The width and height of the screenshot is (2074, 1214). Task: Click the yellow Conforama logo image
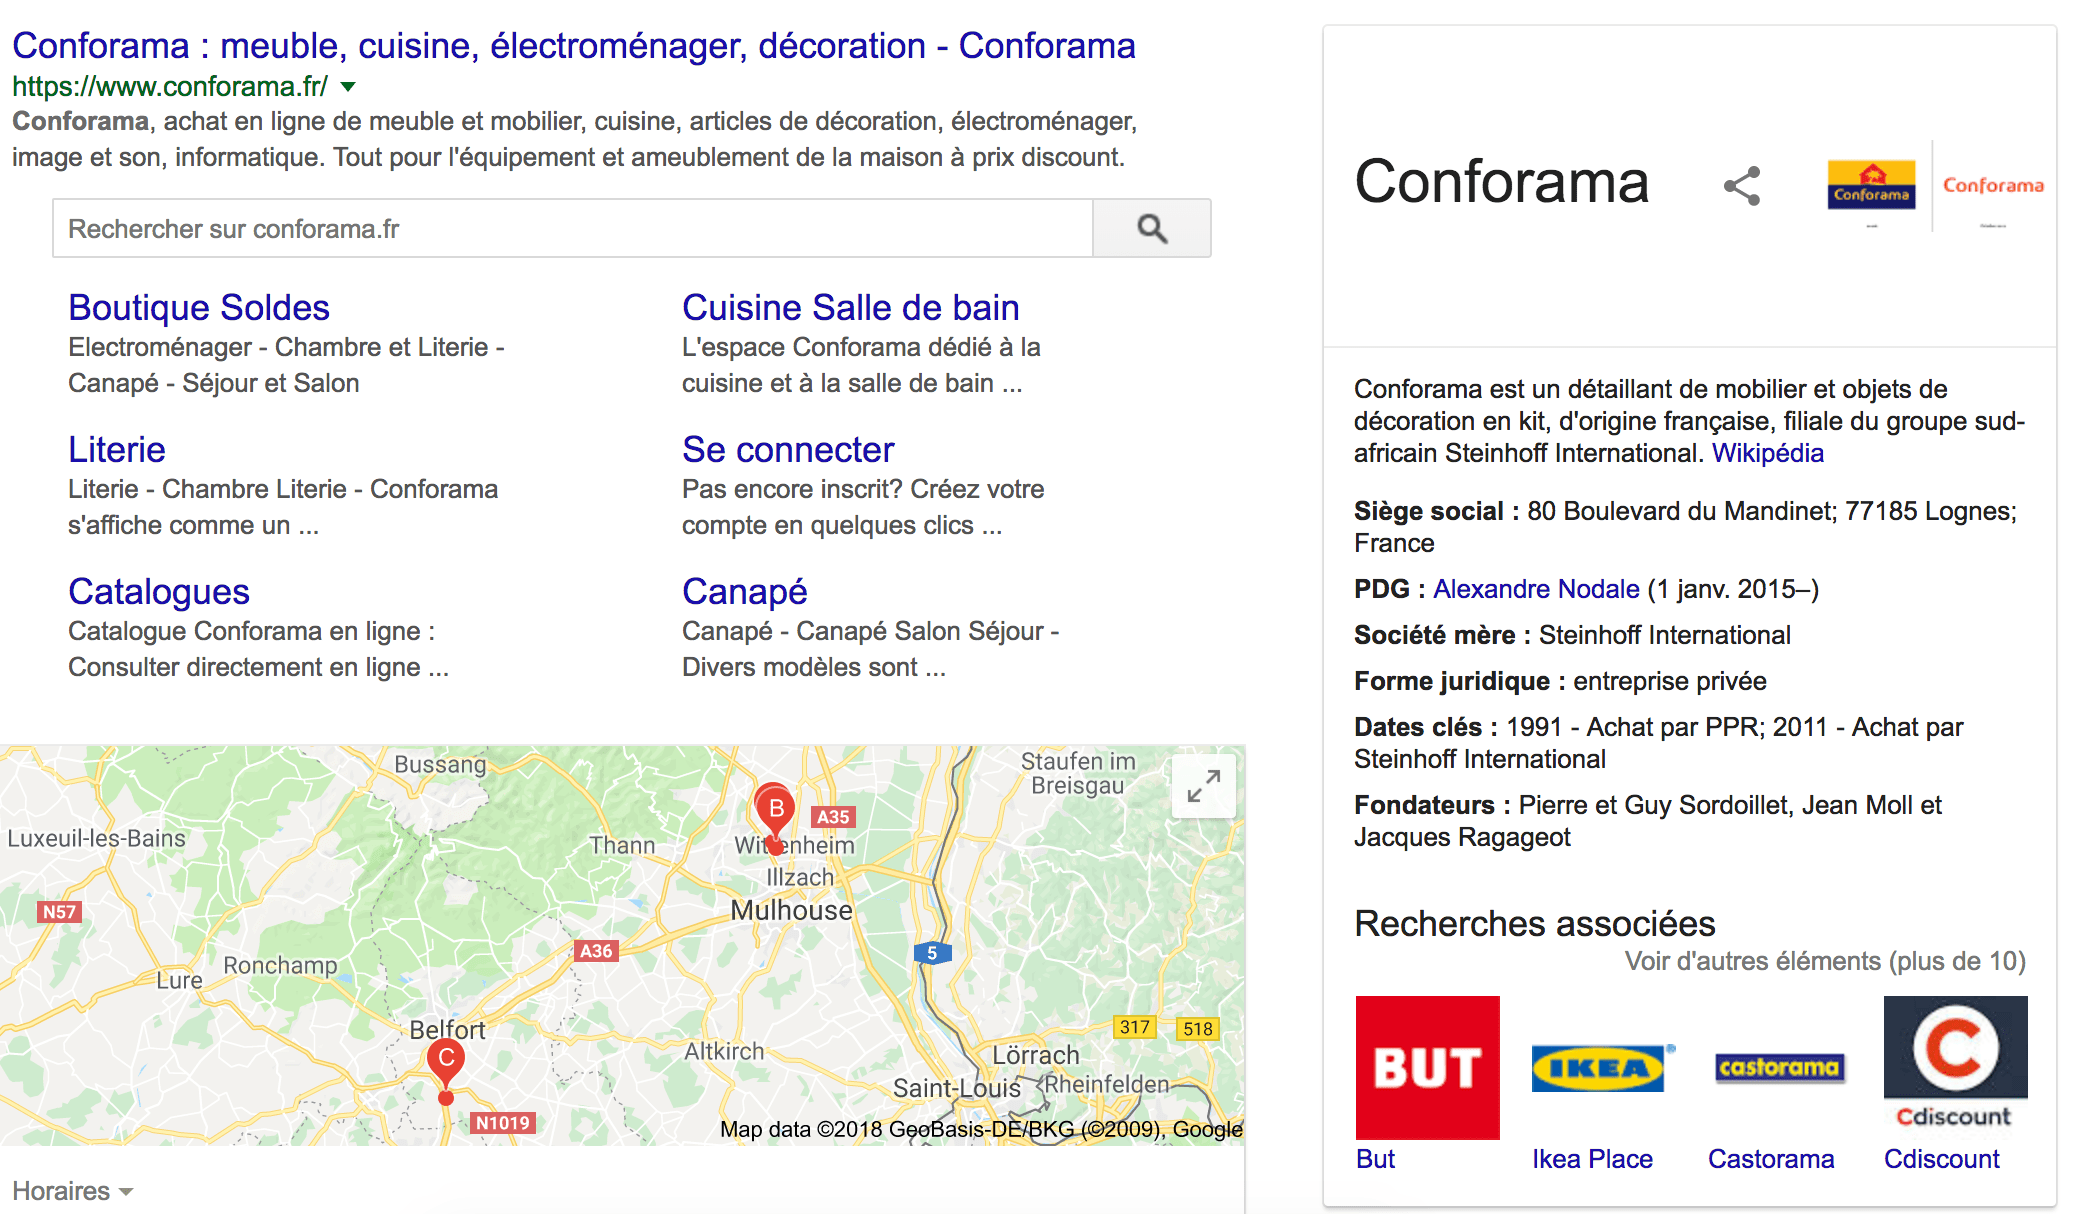[1871, 185]
